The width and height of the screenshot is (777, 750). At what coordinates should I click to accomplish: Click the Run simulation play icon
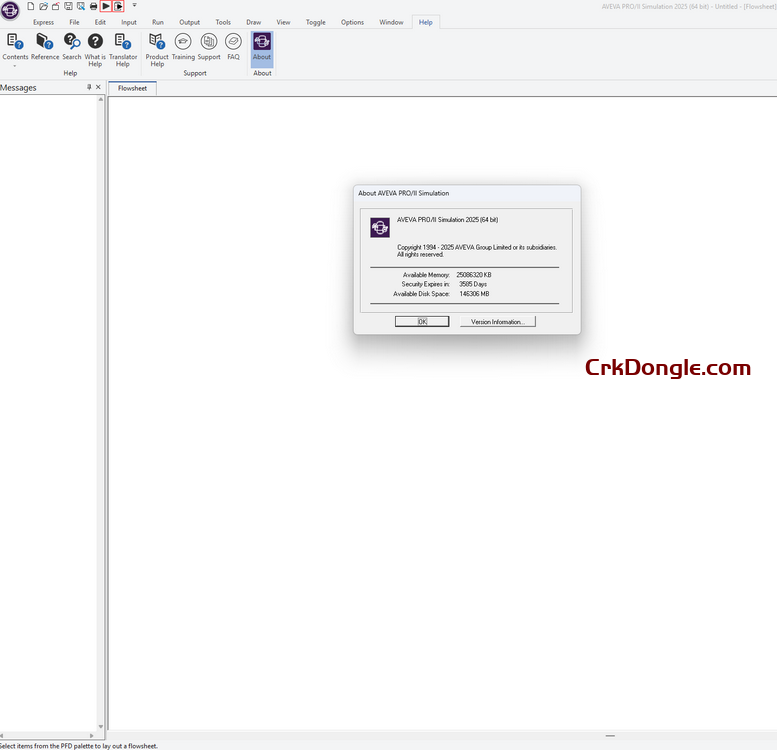106,6
